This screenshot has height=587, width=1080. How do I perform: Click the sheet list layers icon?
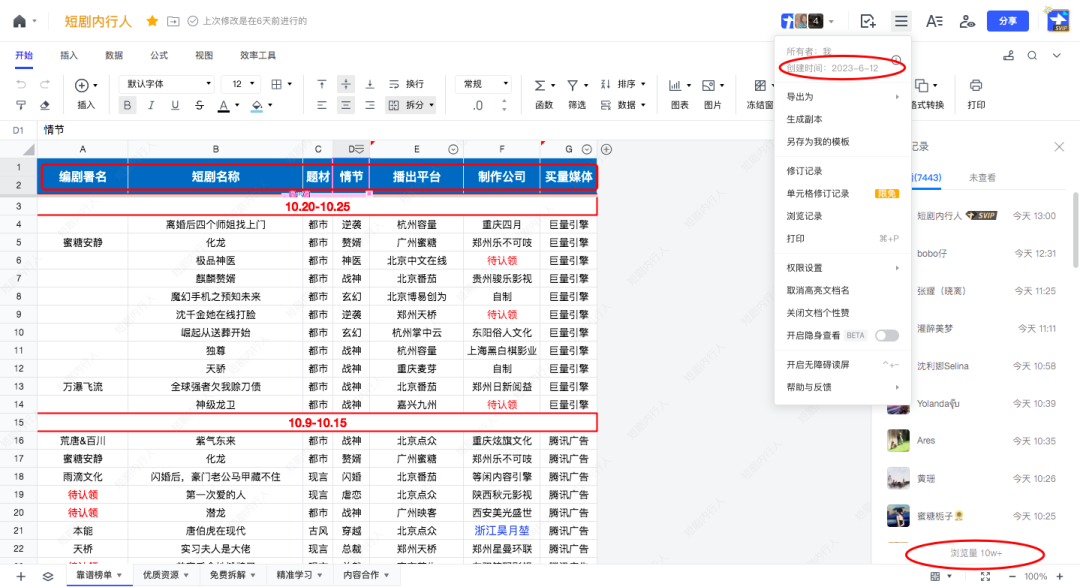pos(48,577)
